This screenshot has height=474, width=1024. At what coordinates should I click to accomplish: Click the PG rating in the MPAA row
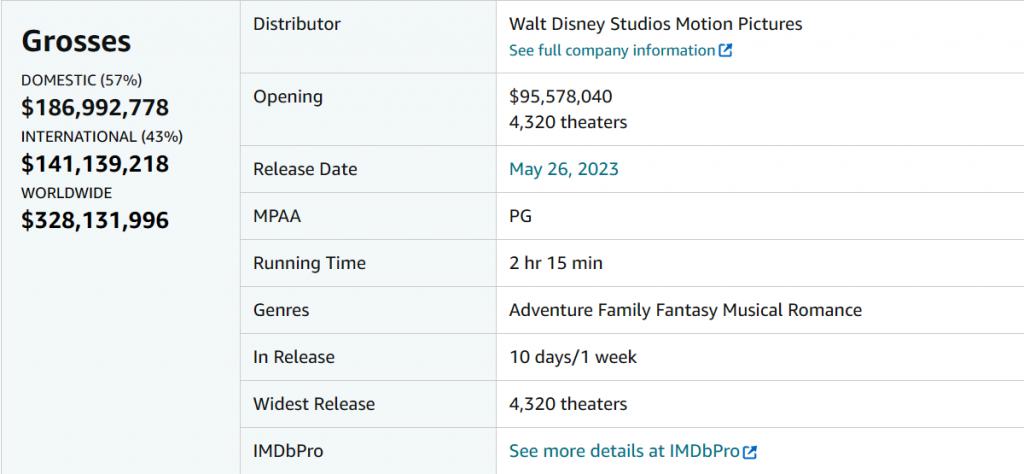tap(520, 216)
